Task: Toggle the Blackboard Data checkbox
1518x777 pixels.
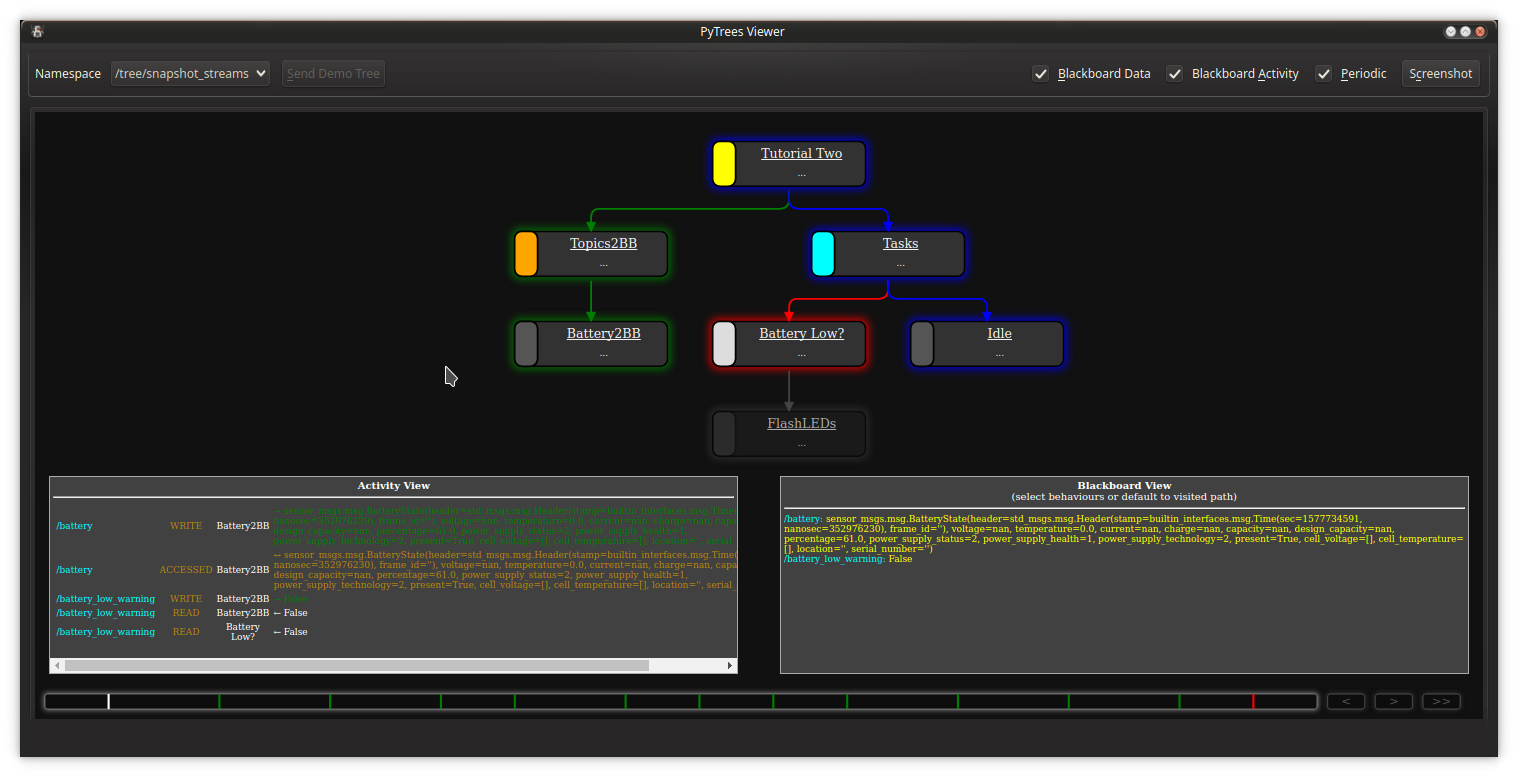Action: (1041, 73)
